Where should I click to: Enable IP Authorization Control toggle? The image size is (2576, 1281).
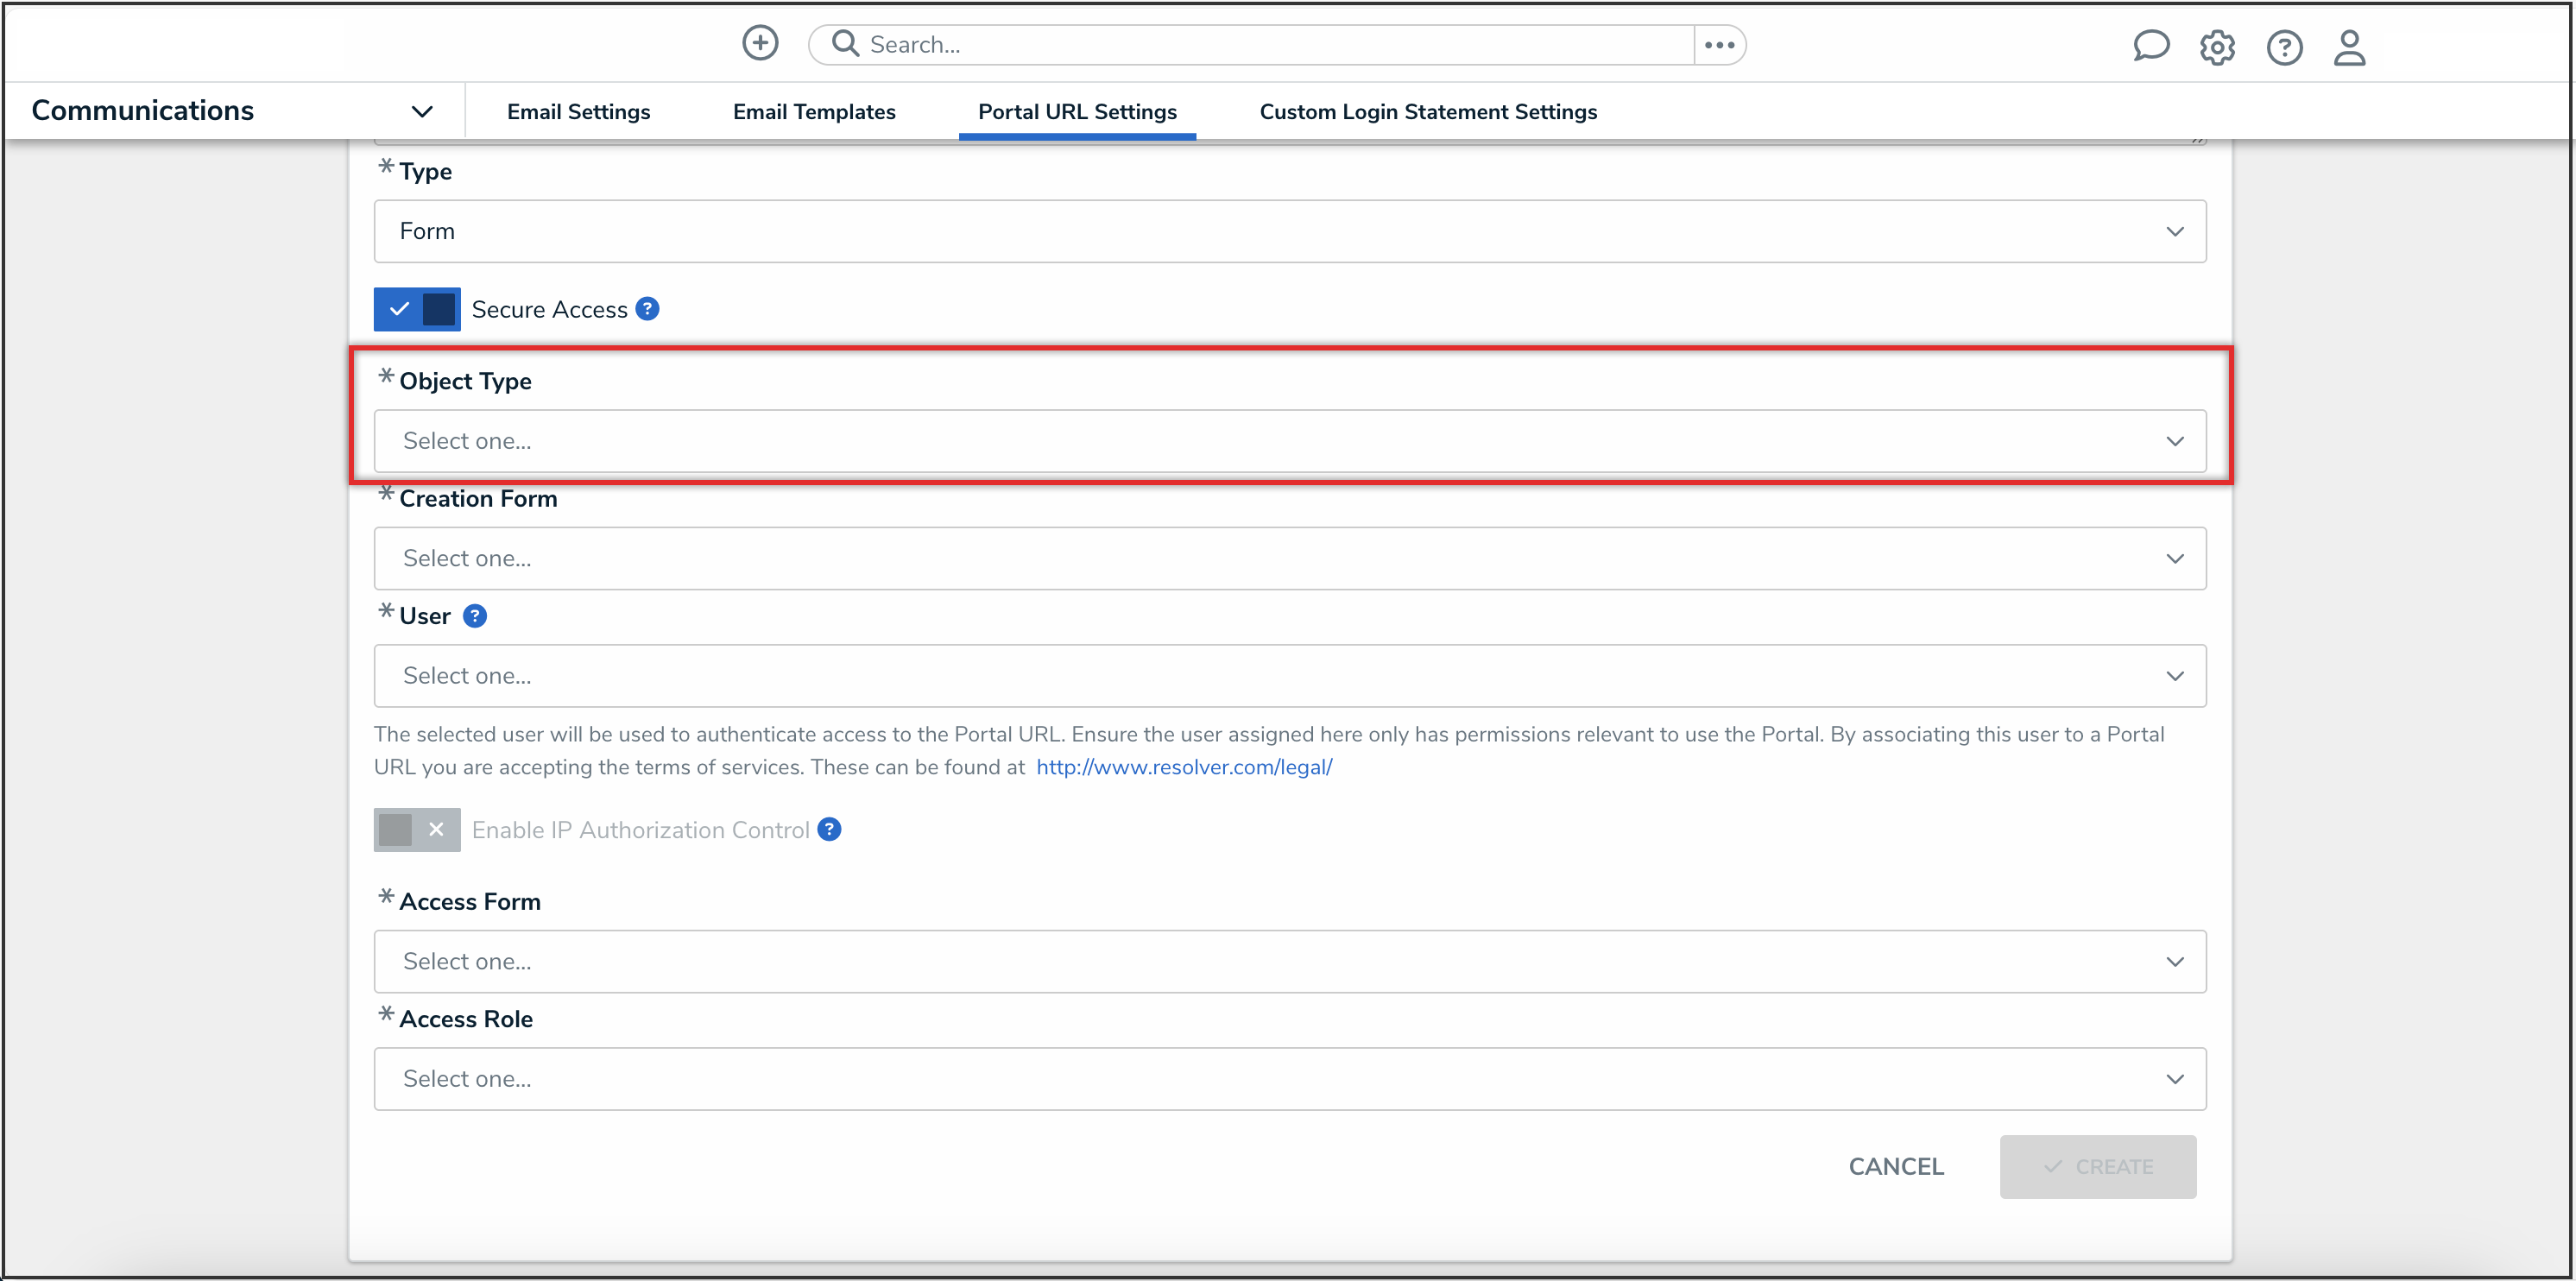(417, 830)
